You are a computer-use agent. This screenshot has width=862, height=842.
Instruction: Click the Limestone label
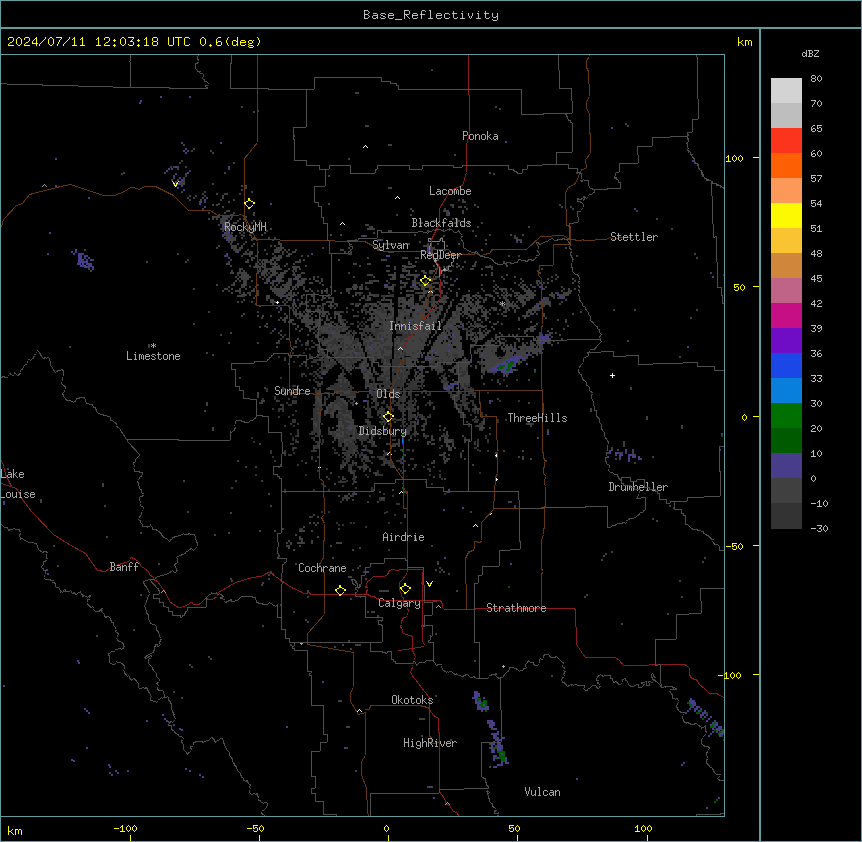click(x=153, y=356)
